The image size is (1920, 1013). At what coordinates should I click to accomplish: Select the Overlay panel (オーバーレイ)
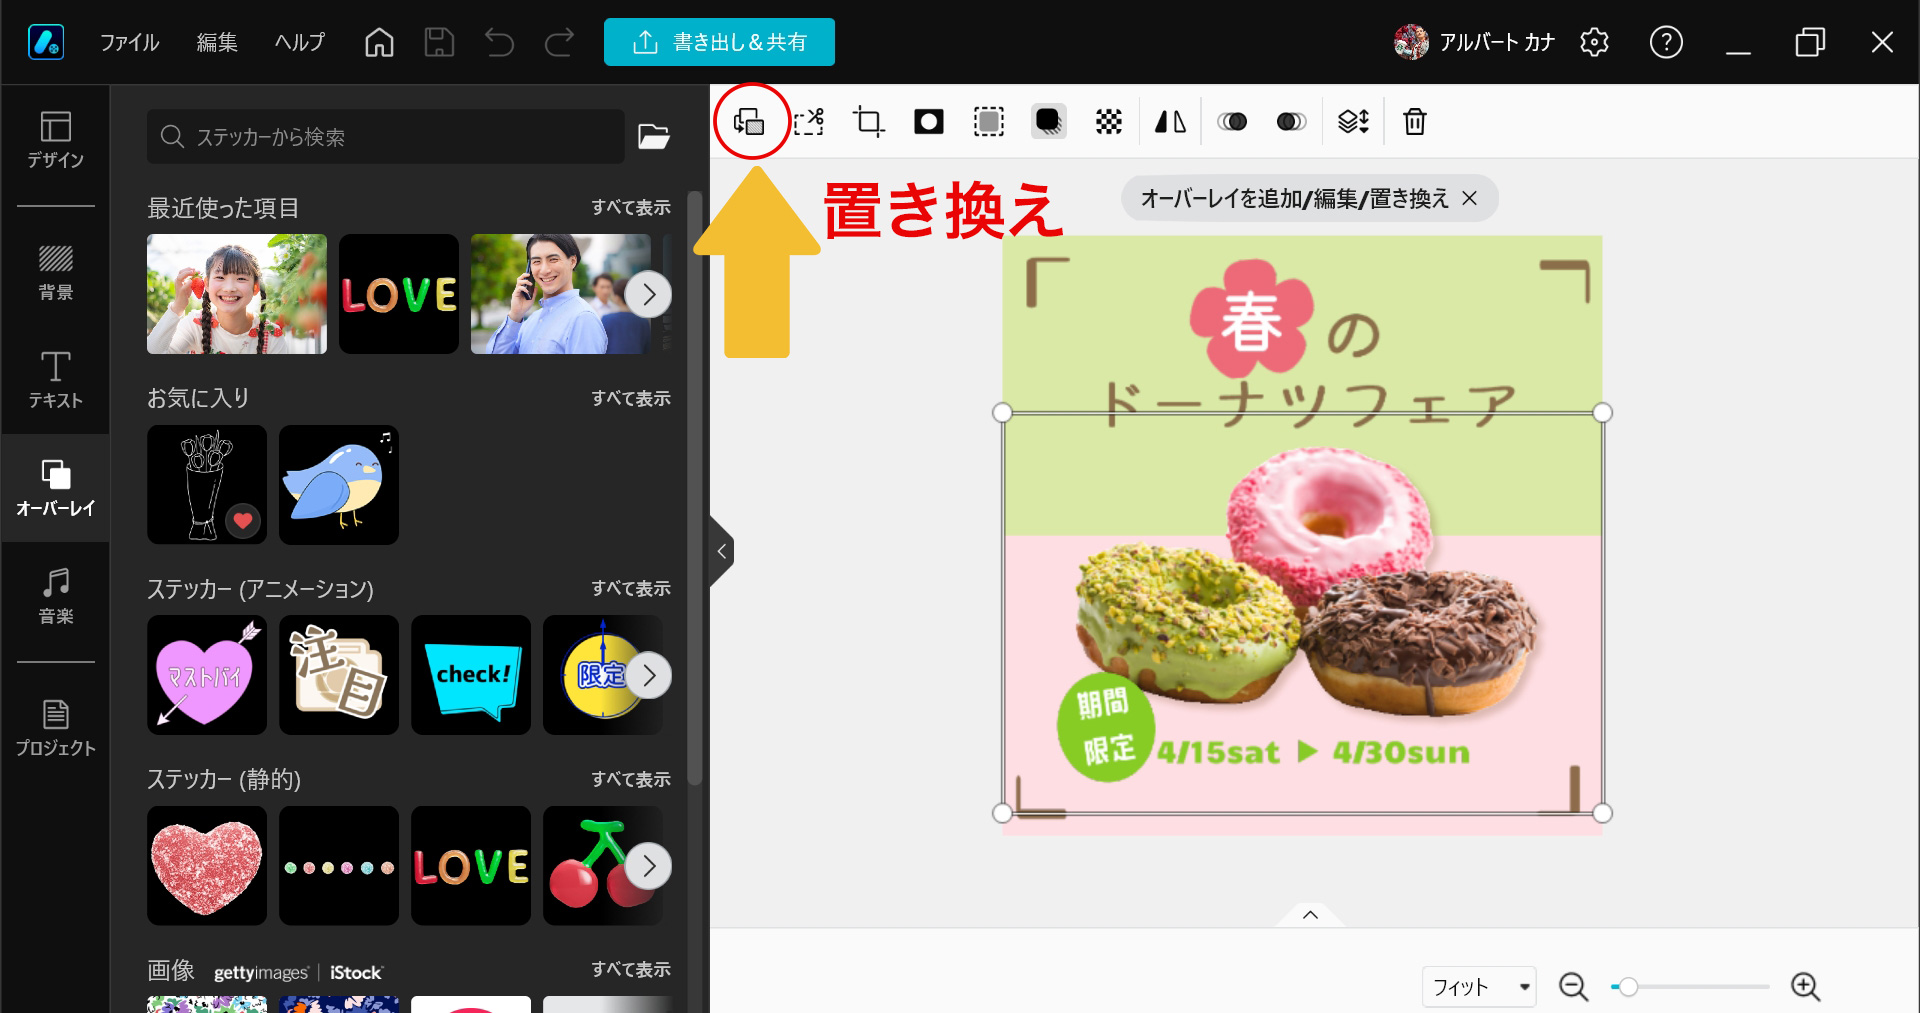55,488
